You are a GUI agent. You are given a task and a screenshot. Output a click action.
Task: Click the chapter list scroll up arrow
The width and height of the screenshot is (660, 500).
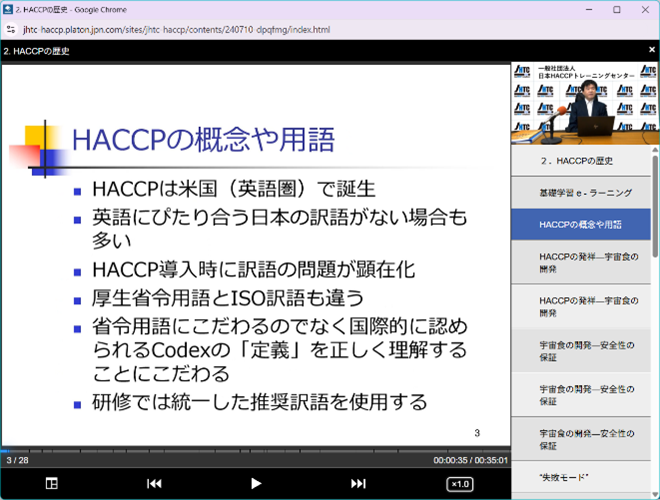click(x=655, y=149)
